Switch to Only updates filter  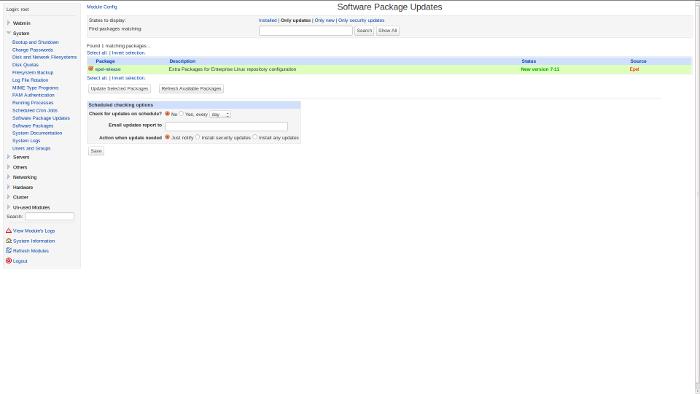click(x=296, y=20)
